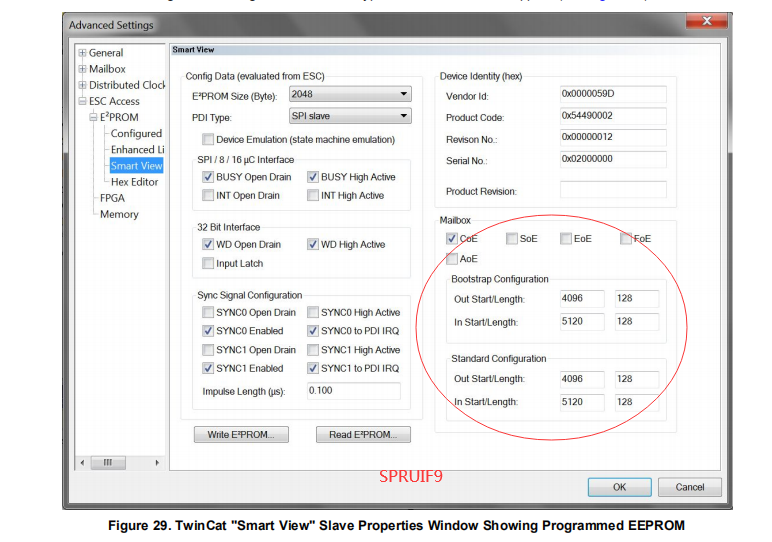Click tree scrollbar left arrow
The width and height of the screenshot is (772, 542).
[82, 463]
